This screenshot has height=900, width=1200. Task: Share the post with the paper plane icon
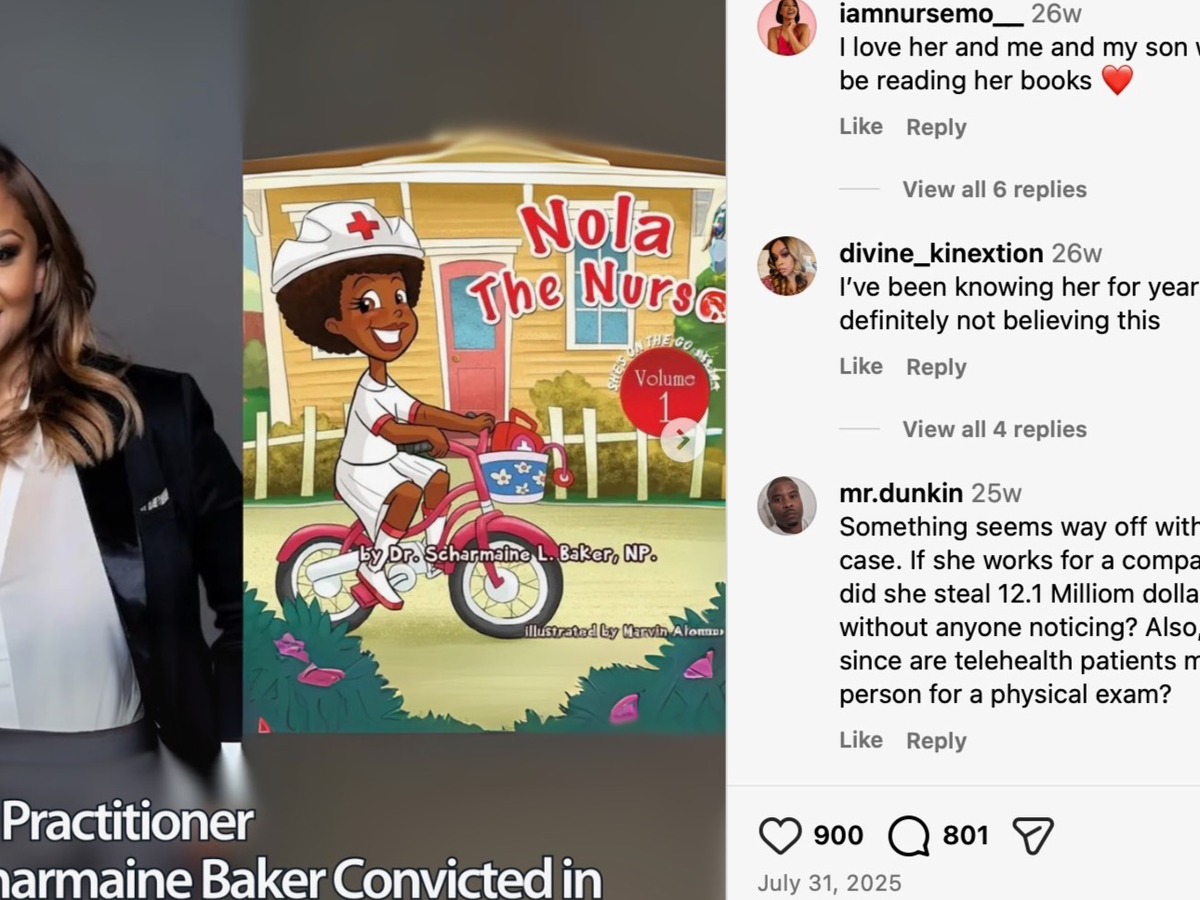[x=1033, y=835]
